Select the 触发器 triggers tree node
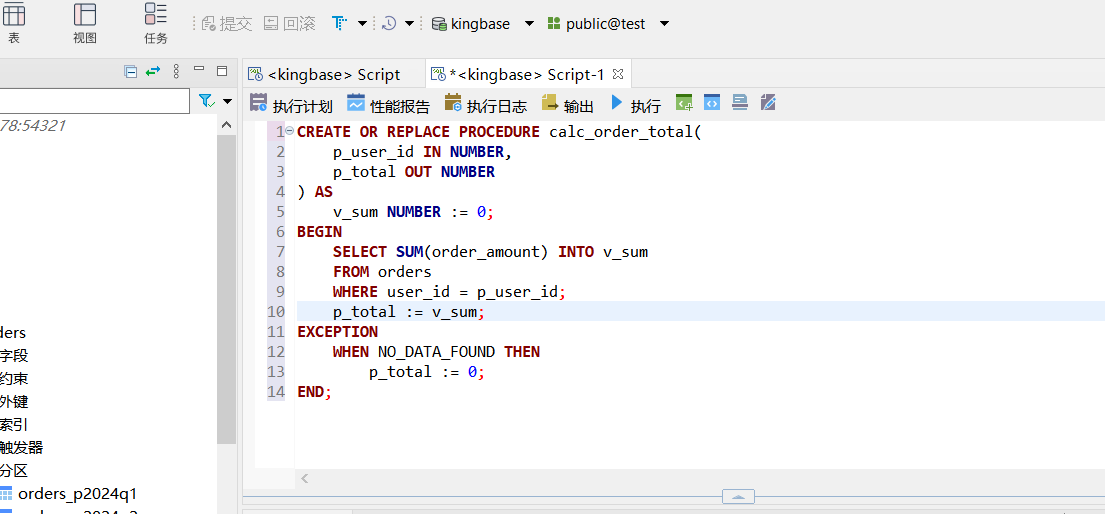Image resolution: width=1105 pixels, height=514 pixels. tap(21, 447)
